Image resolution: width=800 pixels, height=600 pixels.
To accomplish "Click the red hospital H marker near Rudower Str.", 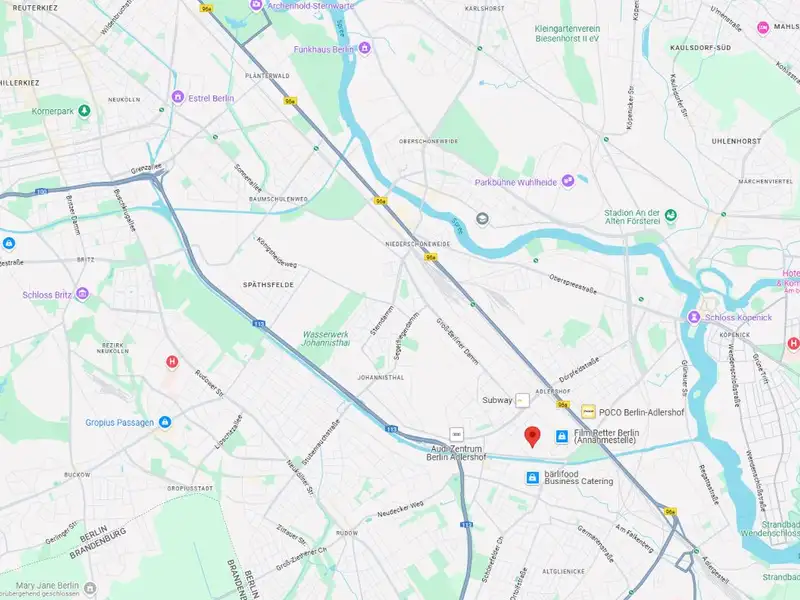I will pos(172,362).
